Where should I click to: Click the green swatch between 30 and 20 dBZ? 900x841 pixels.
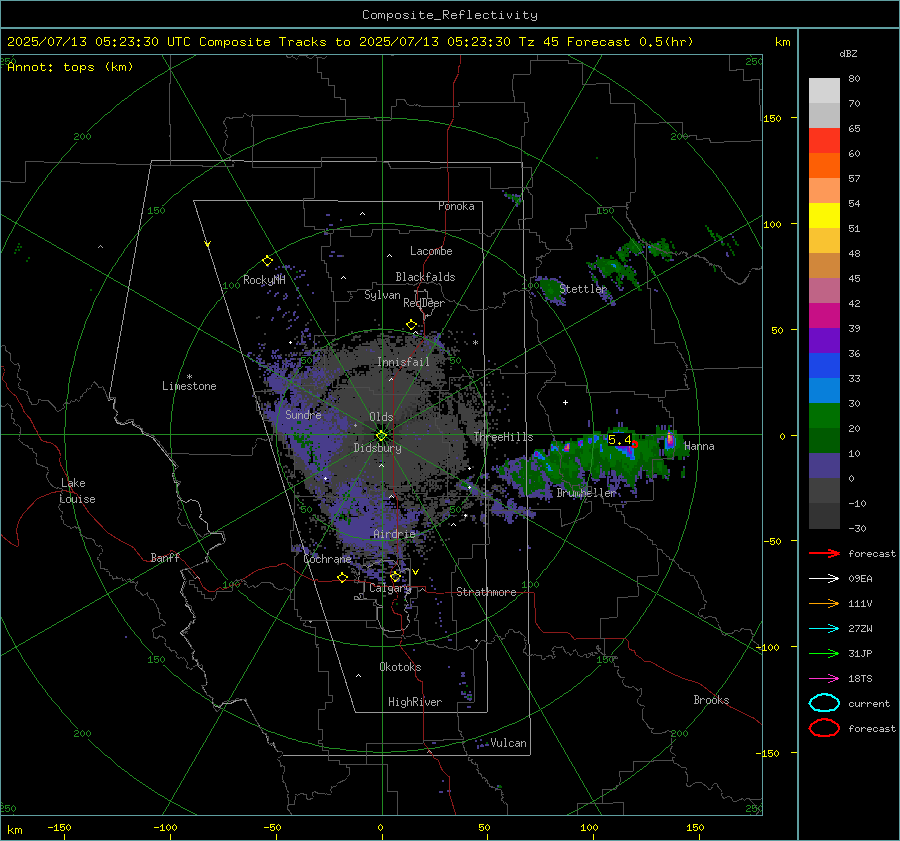tap(824, 416)
